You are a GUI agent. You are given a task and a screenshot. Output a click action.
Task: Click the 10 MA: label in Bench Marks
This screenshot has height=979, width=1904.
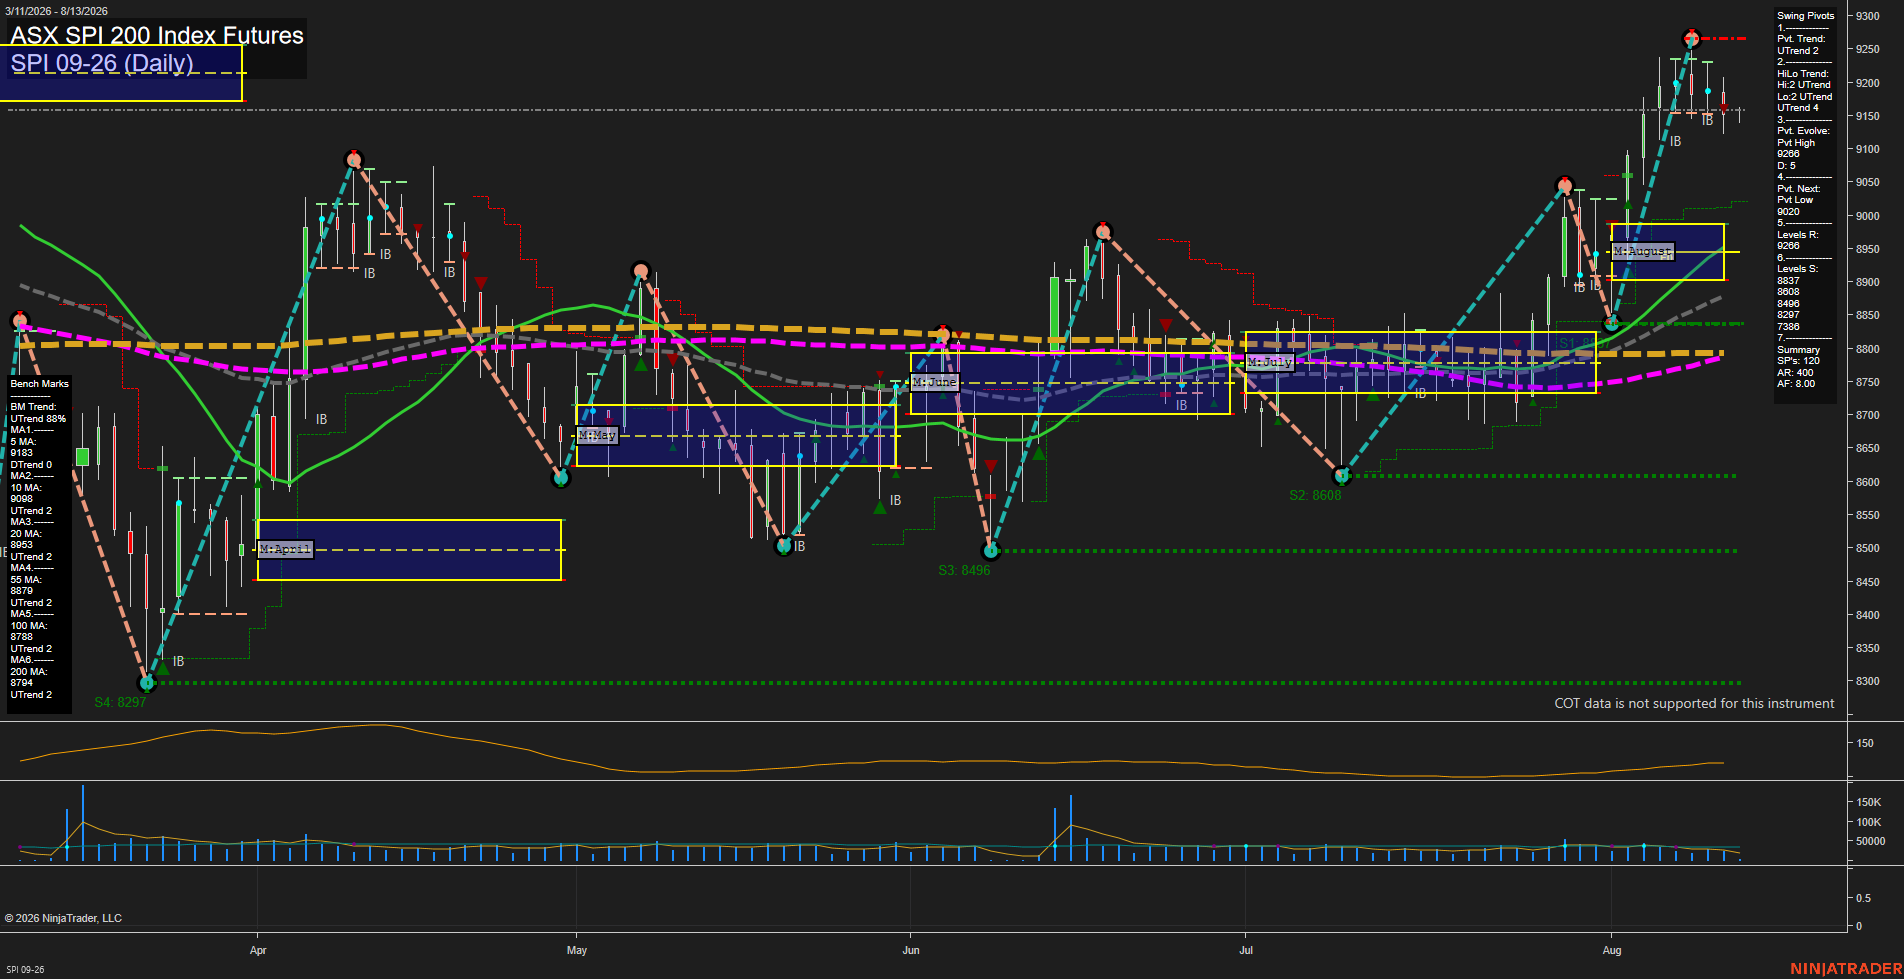coord(26,488)
